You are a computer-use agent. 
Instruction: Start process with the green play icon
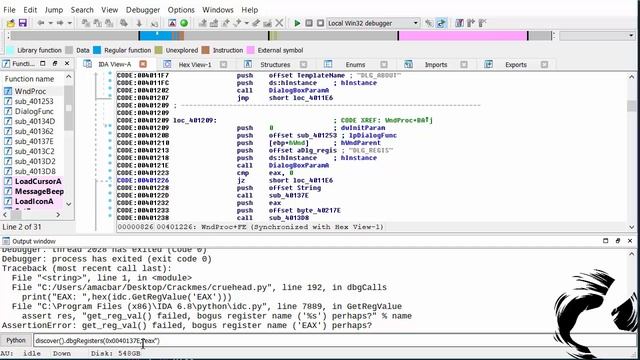[297, 23]
